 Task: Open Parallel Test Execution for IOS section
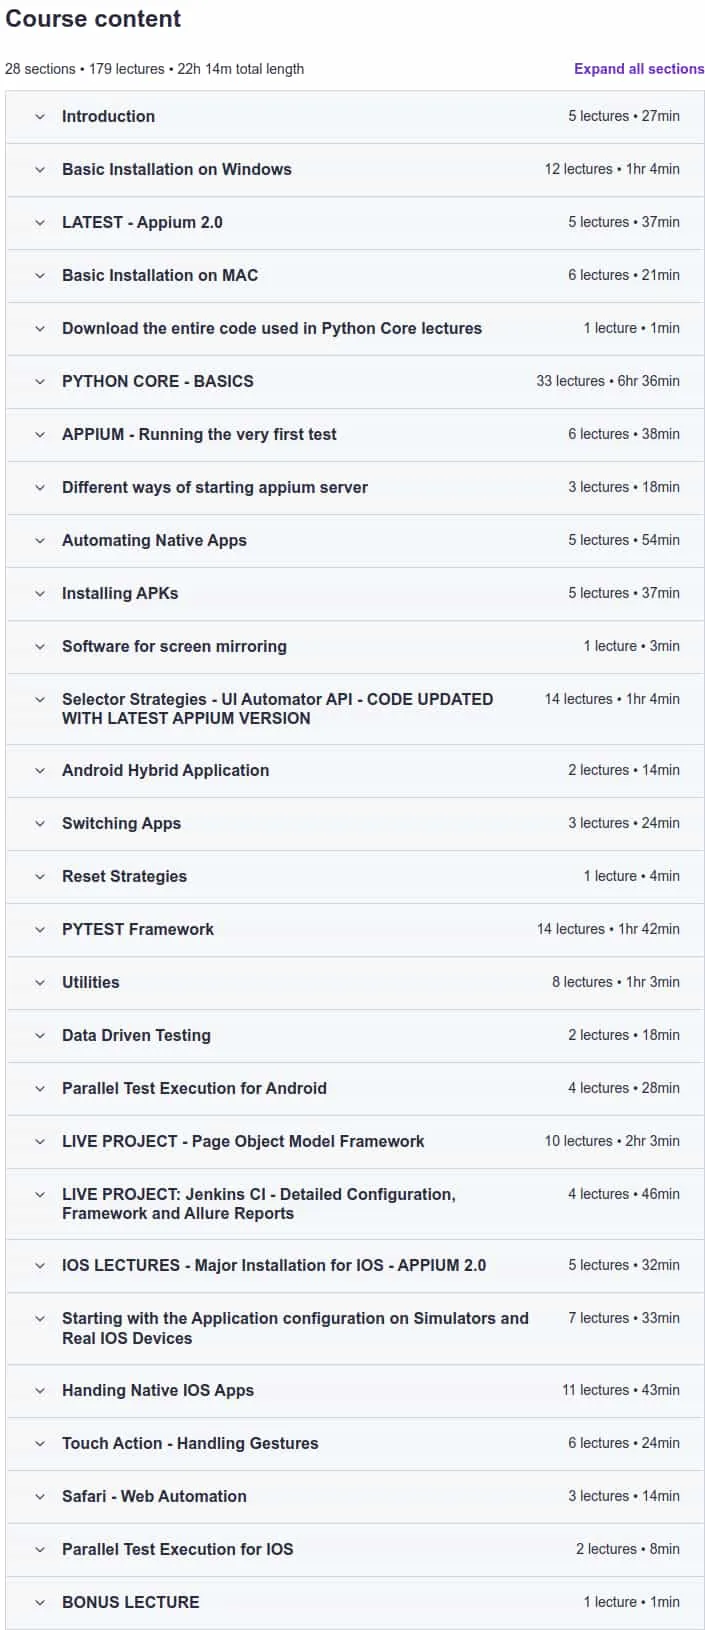(x=355, y=1550)
